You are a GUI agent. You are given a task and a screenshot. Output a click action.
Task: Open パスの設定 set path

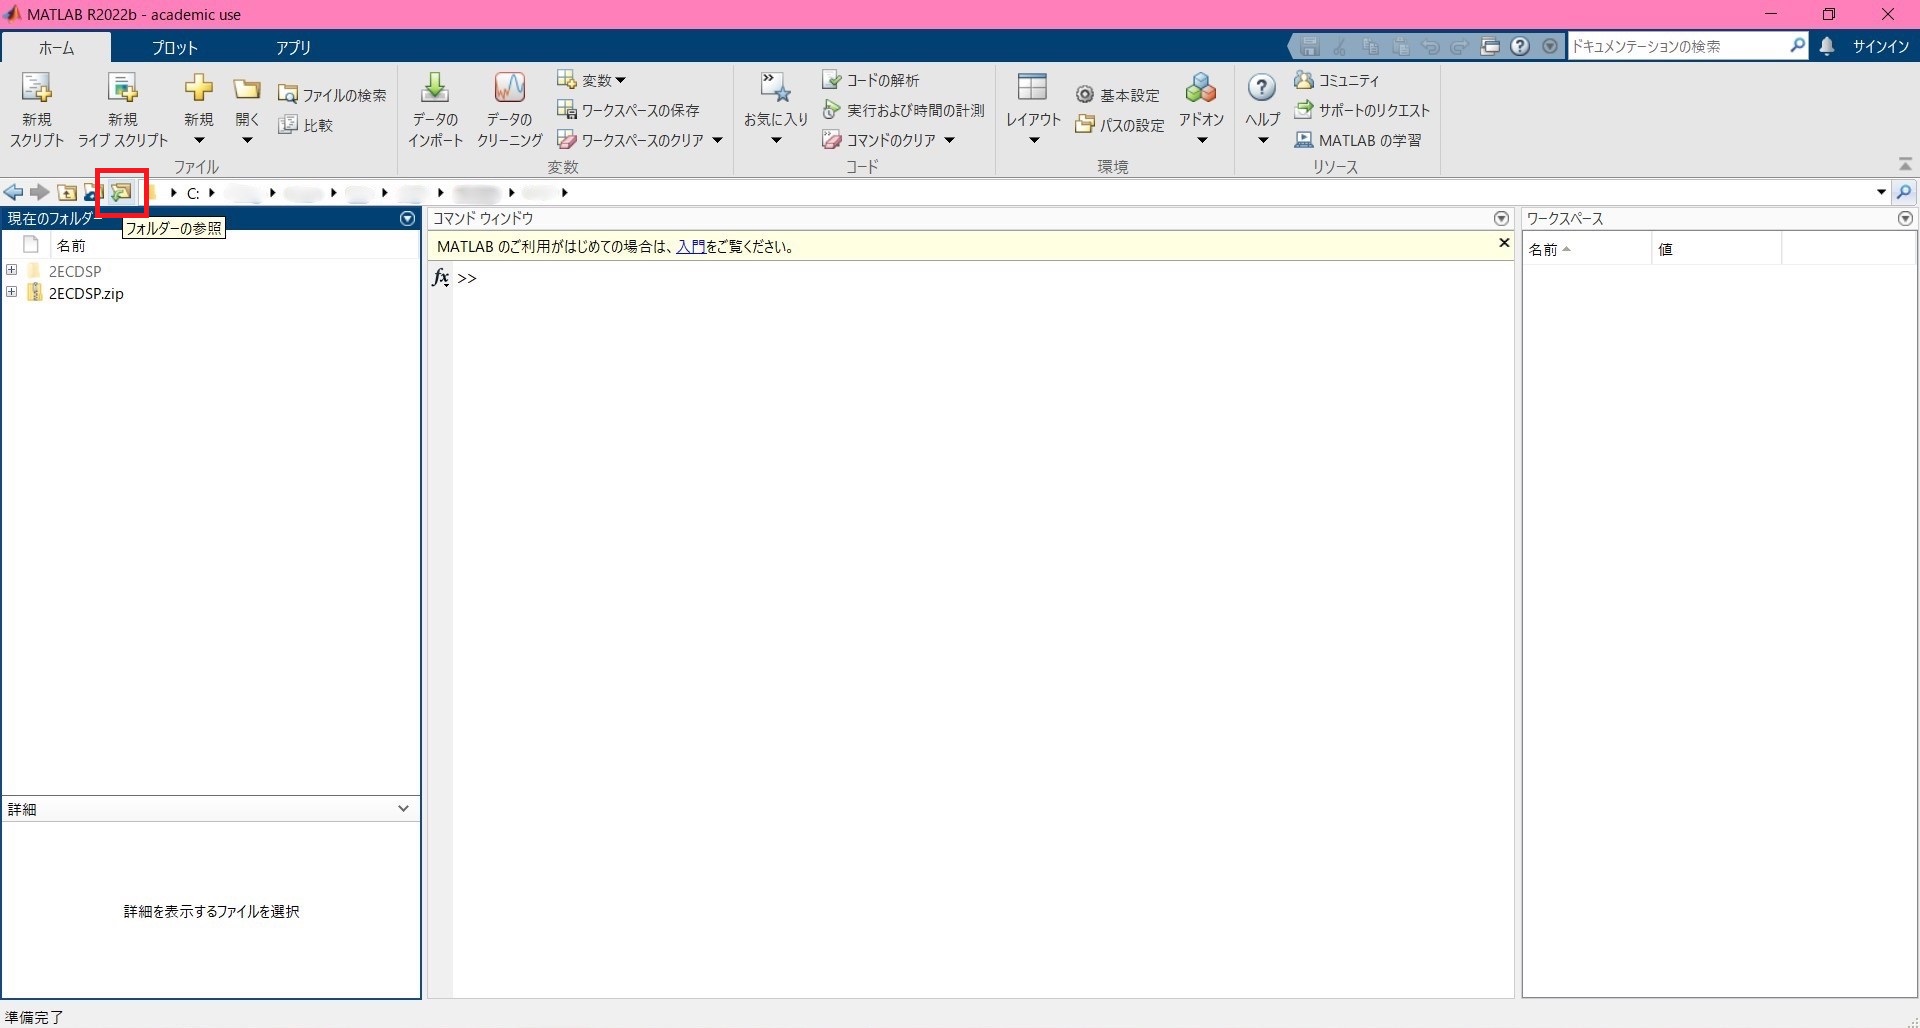coord(1120,125)
